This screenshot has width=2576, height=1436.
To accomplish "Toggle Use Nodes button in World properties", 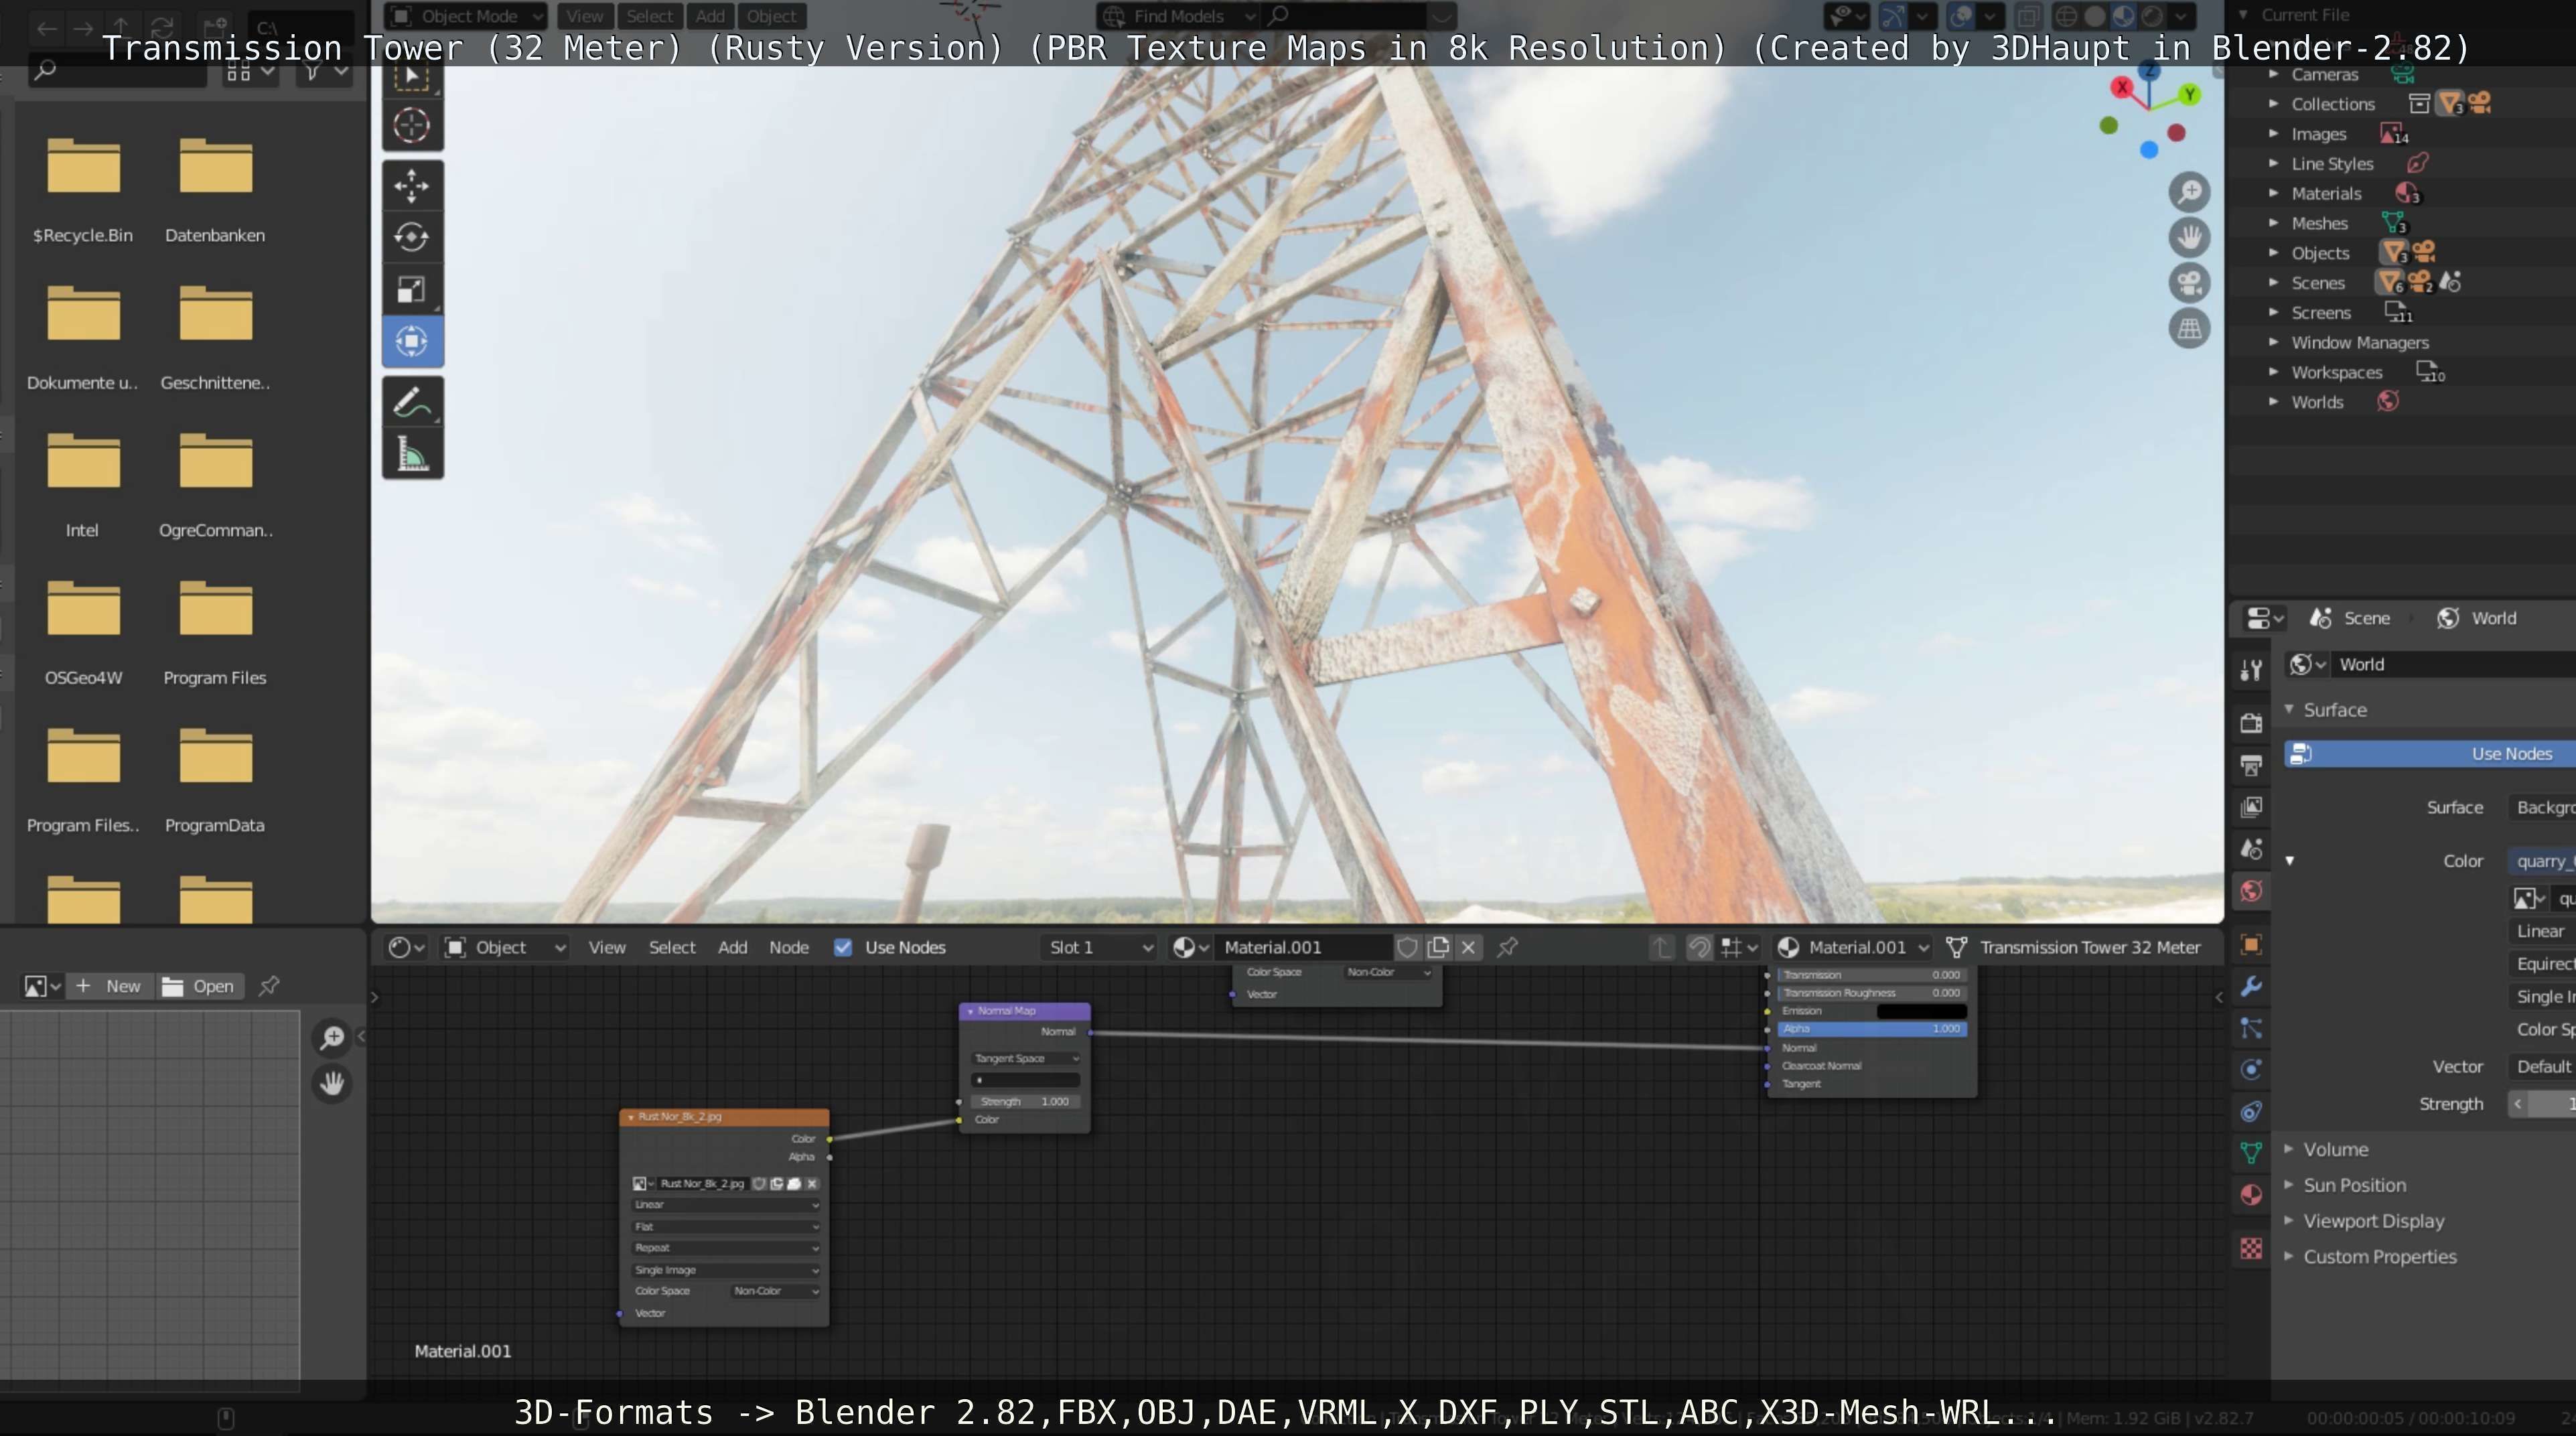I will coord(2430,754).
